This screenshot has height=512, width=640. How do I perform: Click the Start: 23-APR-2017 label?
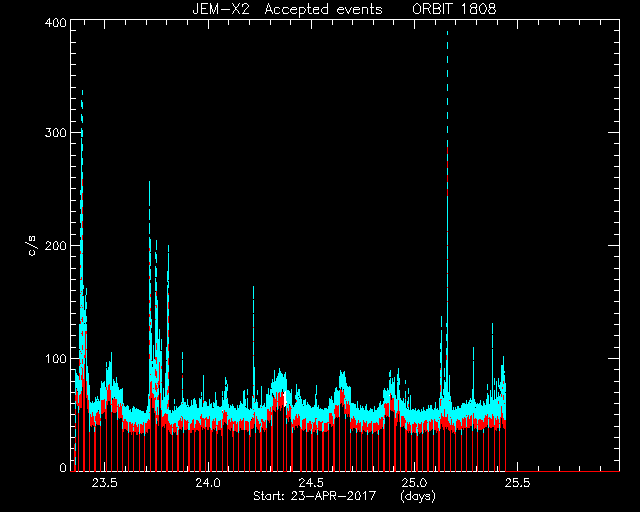314,496
